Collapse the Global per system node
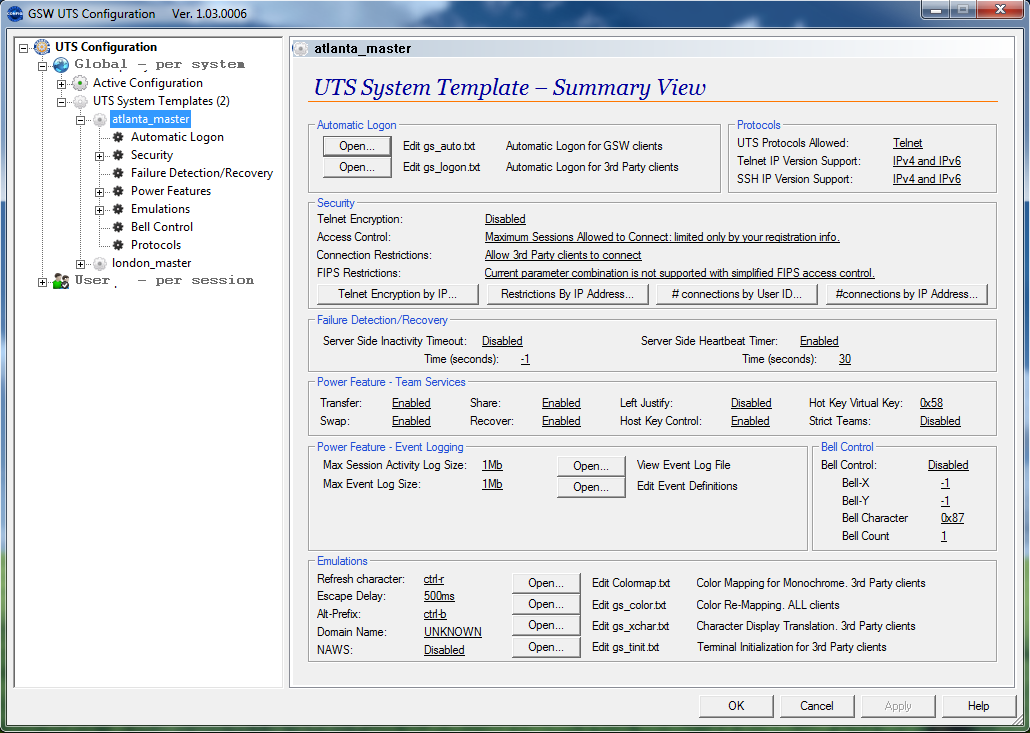This screenshot has height=733, width=1030. click(x=43, y=65)
